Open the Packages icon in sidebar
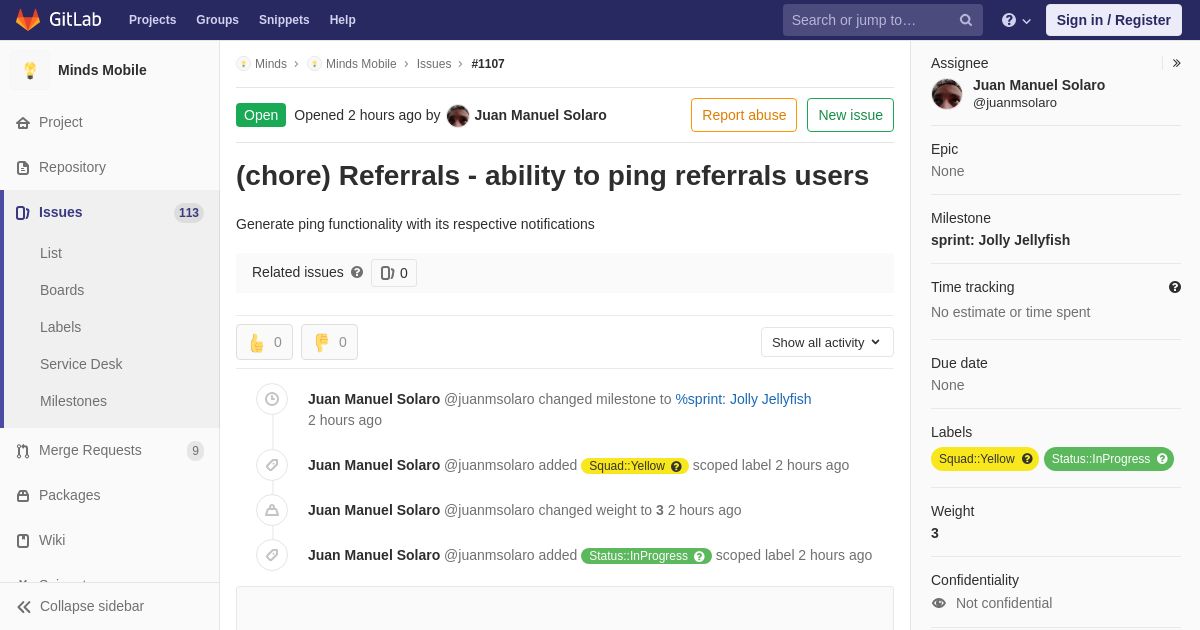 point(23,496)
